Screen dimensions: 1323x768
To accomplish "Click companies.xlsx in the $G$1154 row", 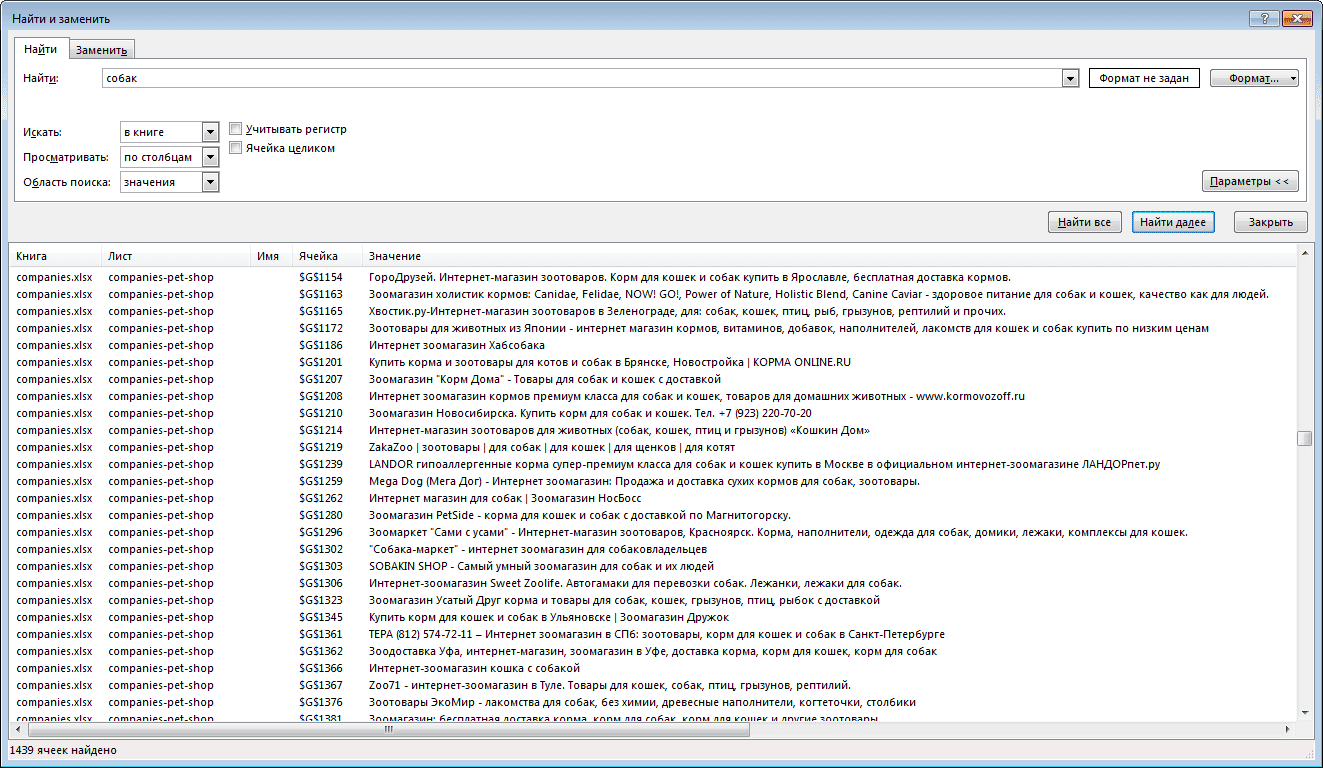I will (54, 277).
